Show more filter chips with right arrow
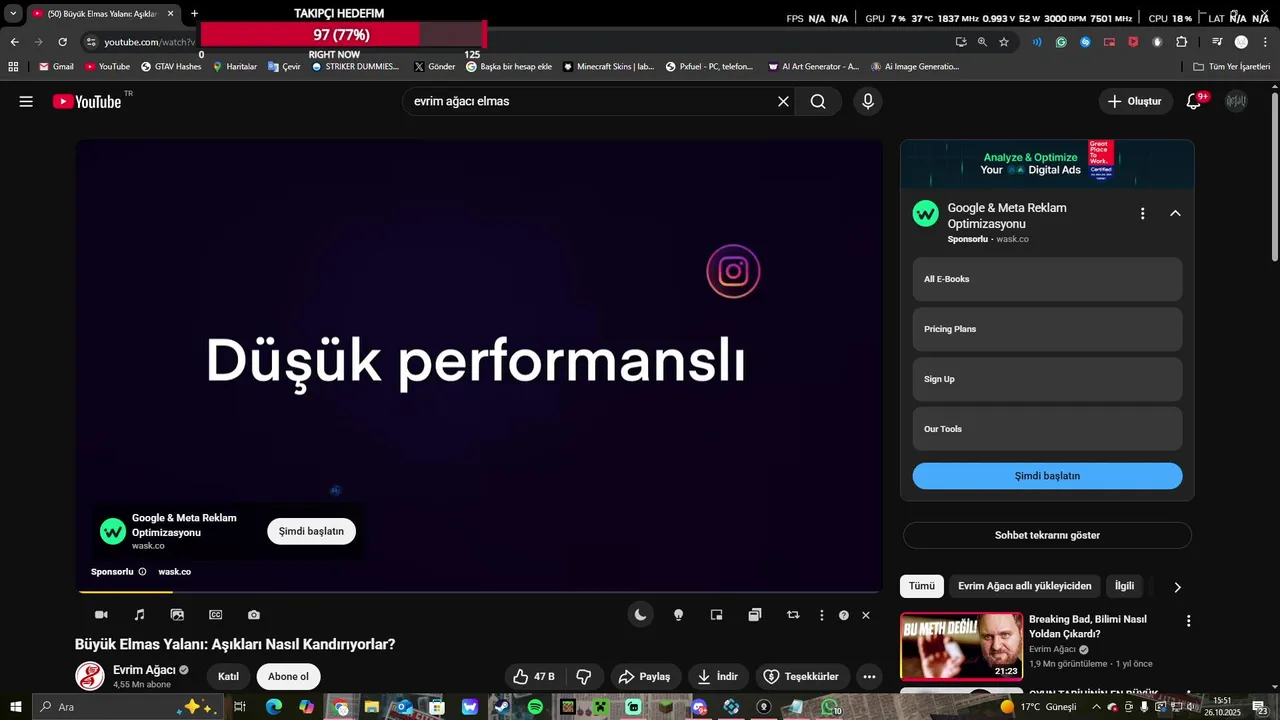This screenshot has width=1280, height=720. 1177,587
